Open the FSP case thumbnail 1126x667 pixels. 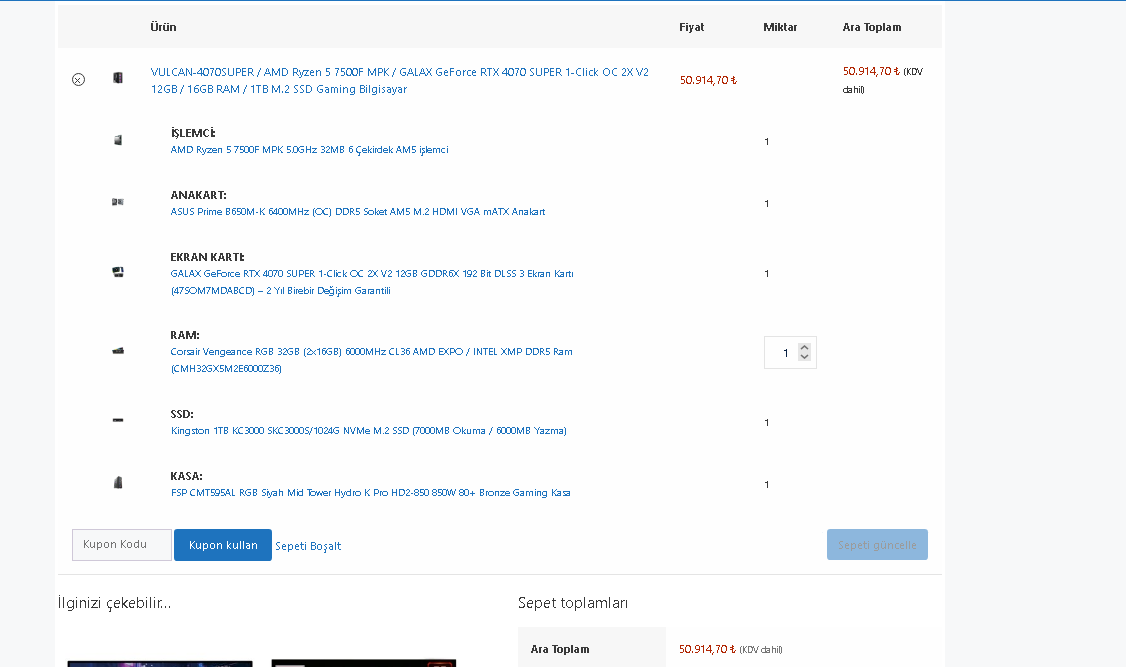click(x=118, y=482)
